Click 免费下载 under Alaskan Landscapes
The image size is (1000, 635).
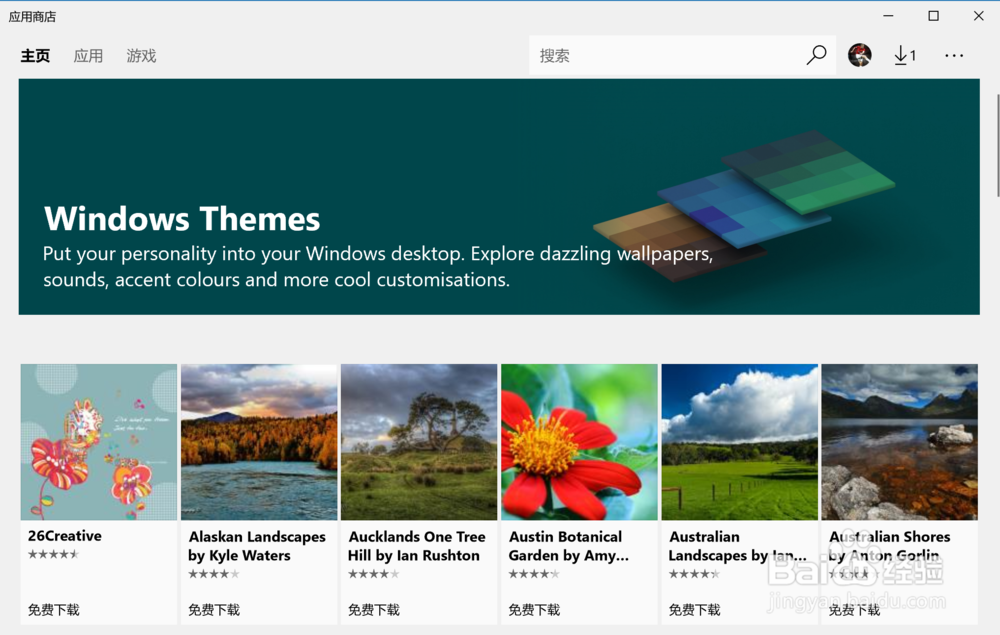click(214, 609)
